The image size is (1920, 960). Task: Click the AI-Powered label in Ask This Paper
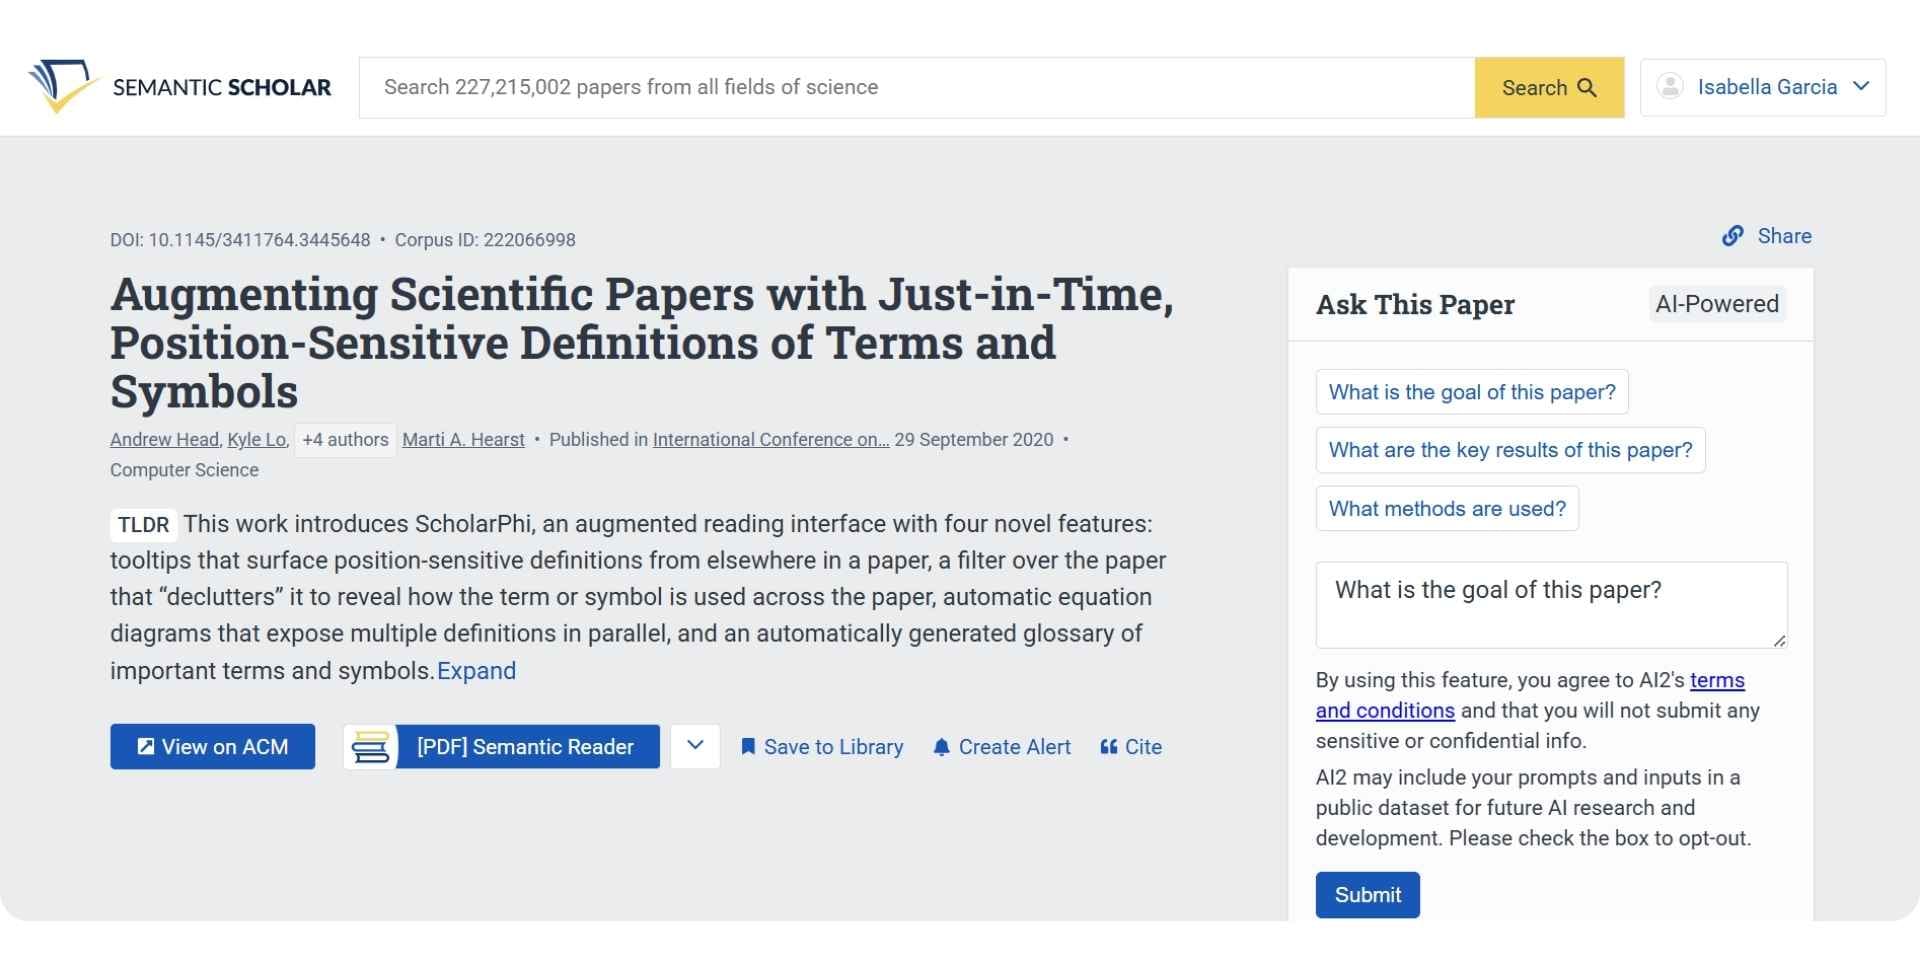[1716, 304]
